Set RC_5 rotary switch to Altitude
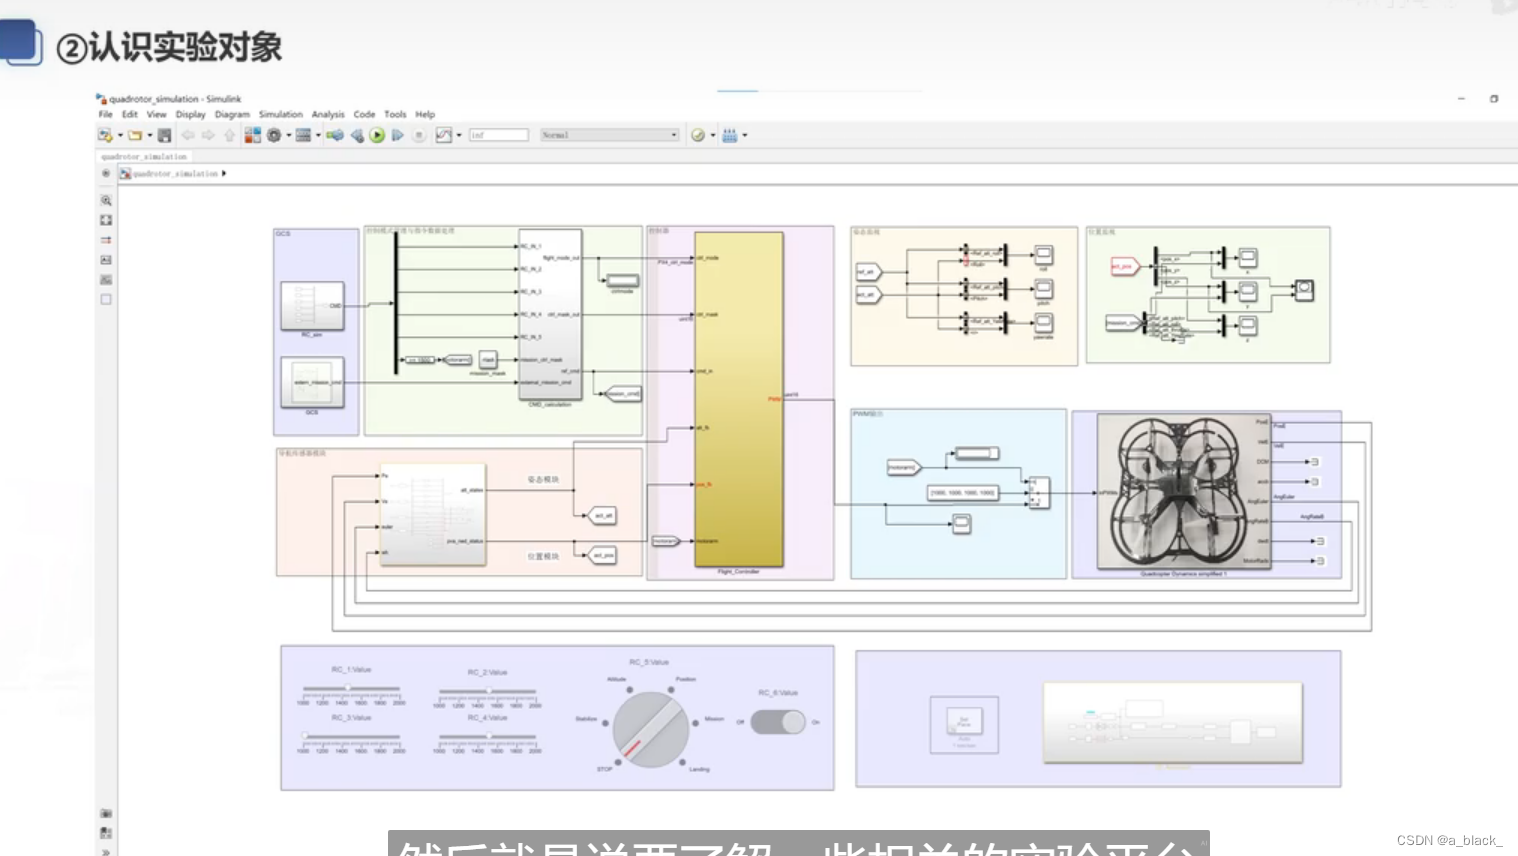Screen dimensions: 1518x856 628,689
